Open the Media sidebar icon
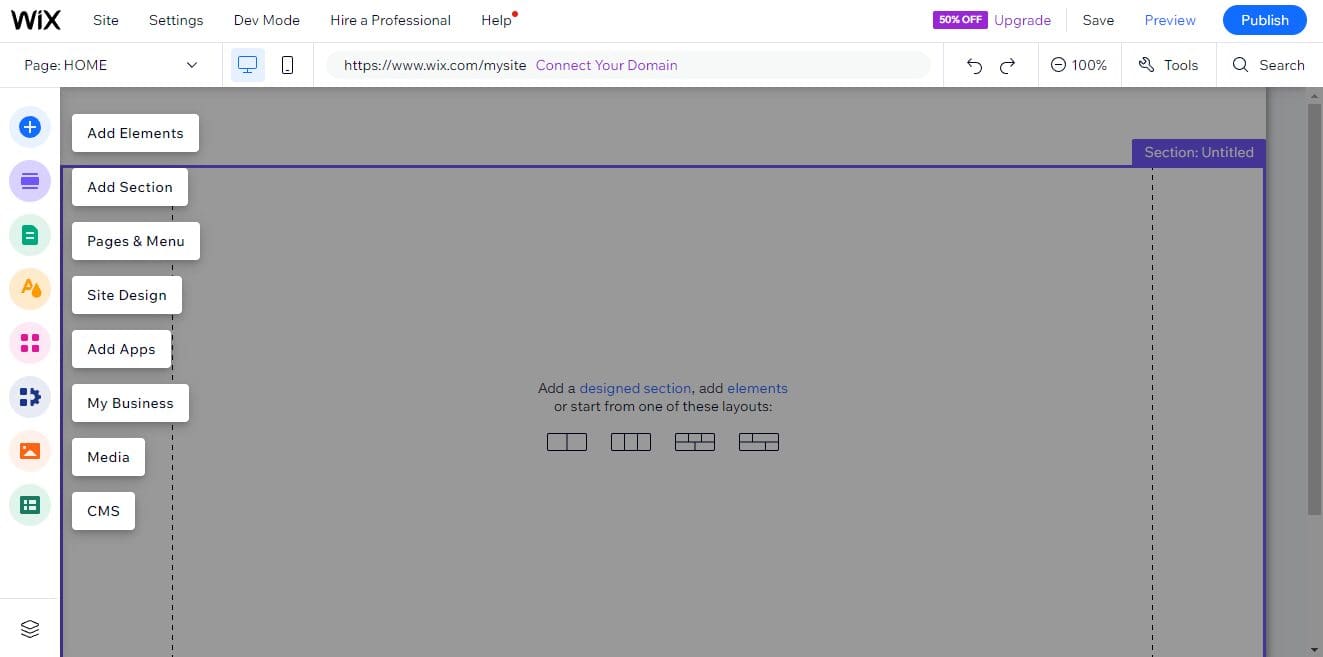The height and width of the screenshot is (657, 1323). 30,451
